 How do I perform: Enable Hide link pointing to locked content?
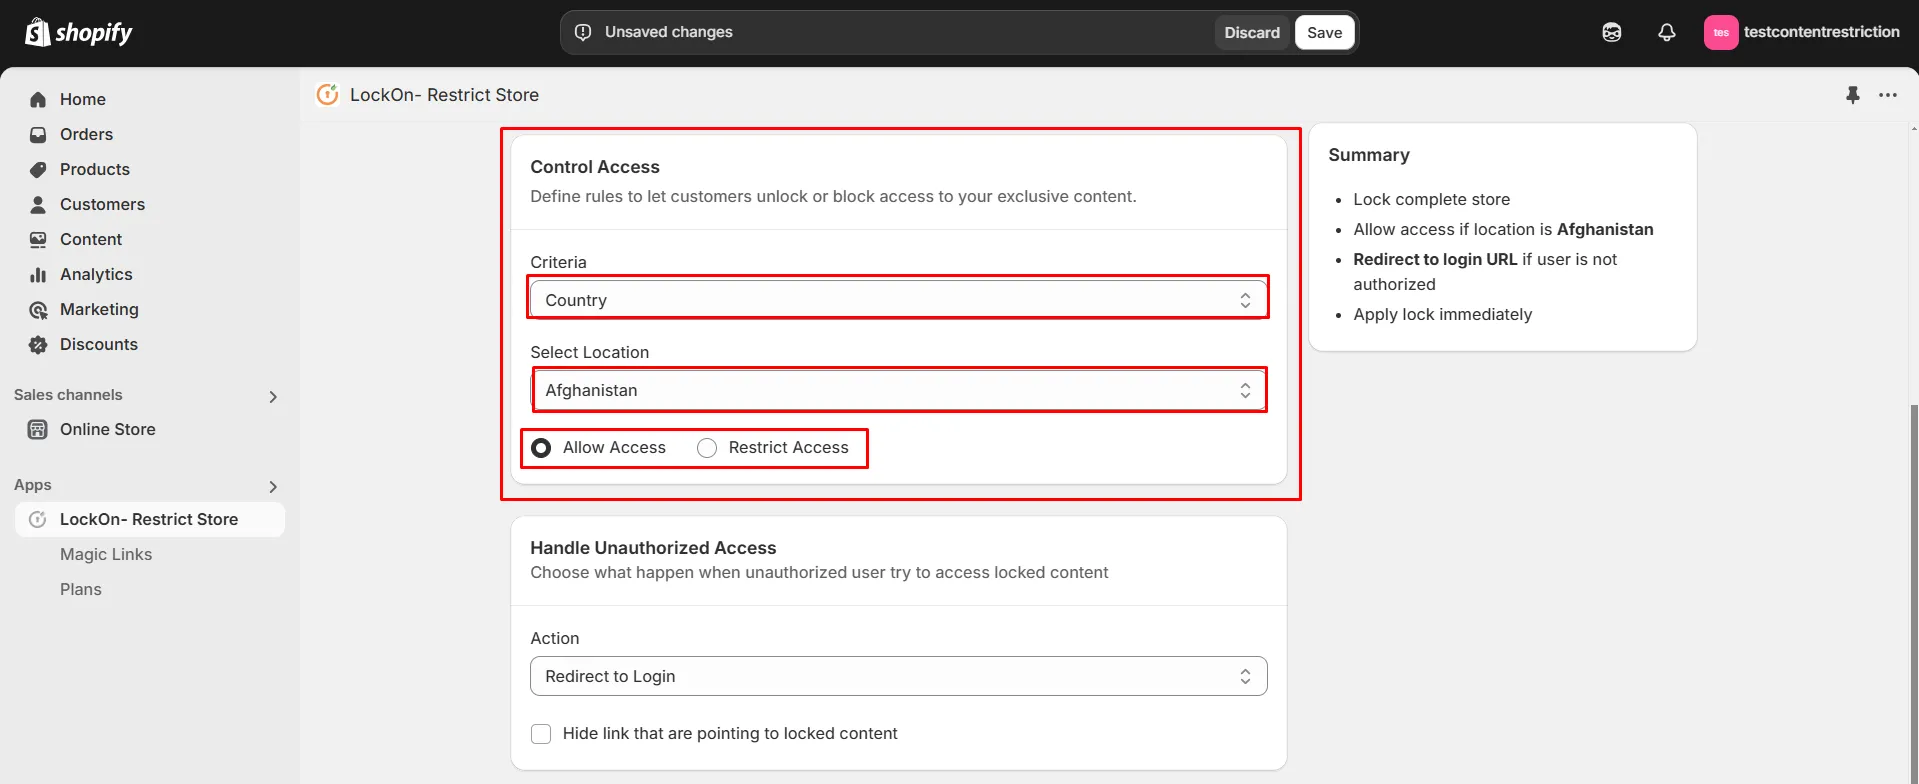541,734
